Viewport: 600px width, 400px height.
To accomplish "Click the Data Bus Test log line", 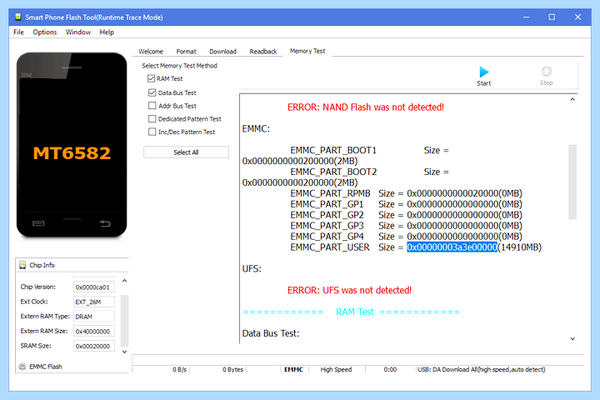I will (271, 333).
